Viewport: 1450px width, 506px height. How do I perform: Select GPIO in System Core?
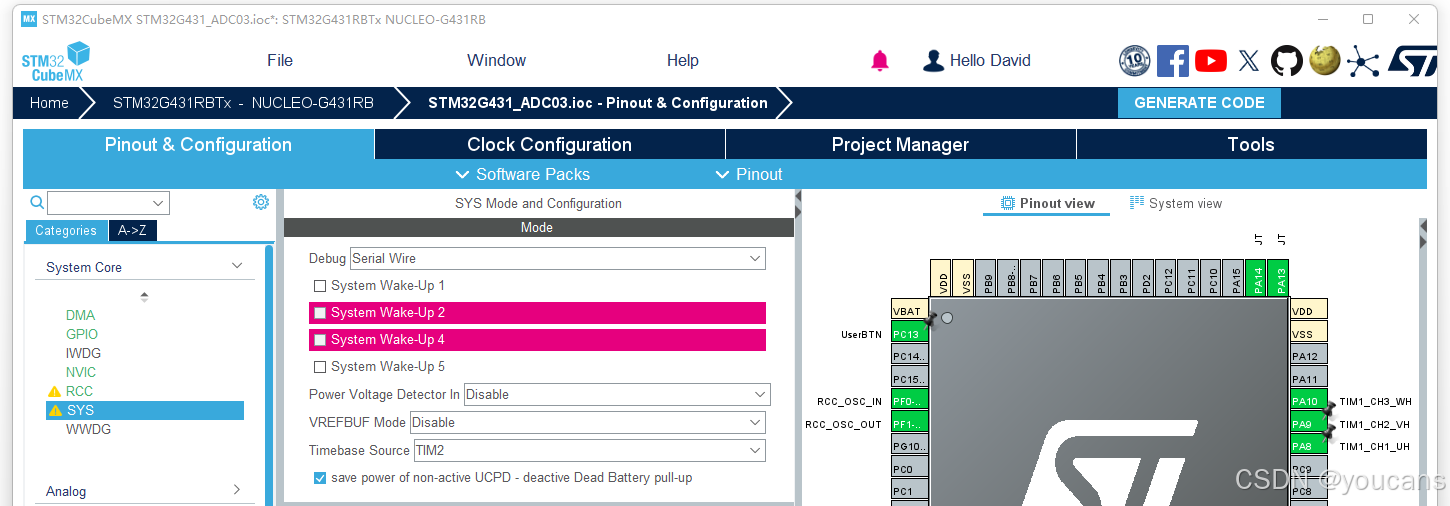click(82, 334)
